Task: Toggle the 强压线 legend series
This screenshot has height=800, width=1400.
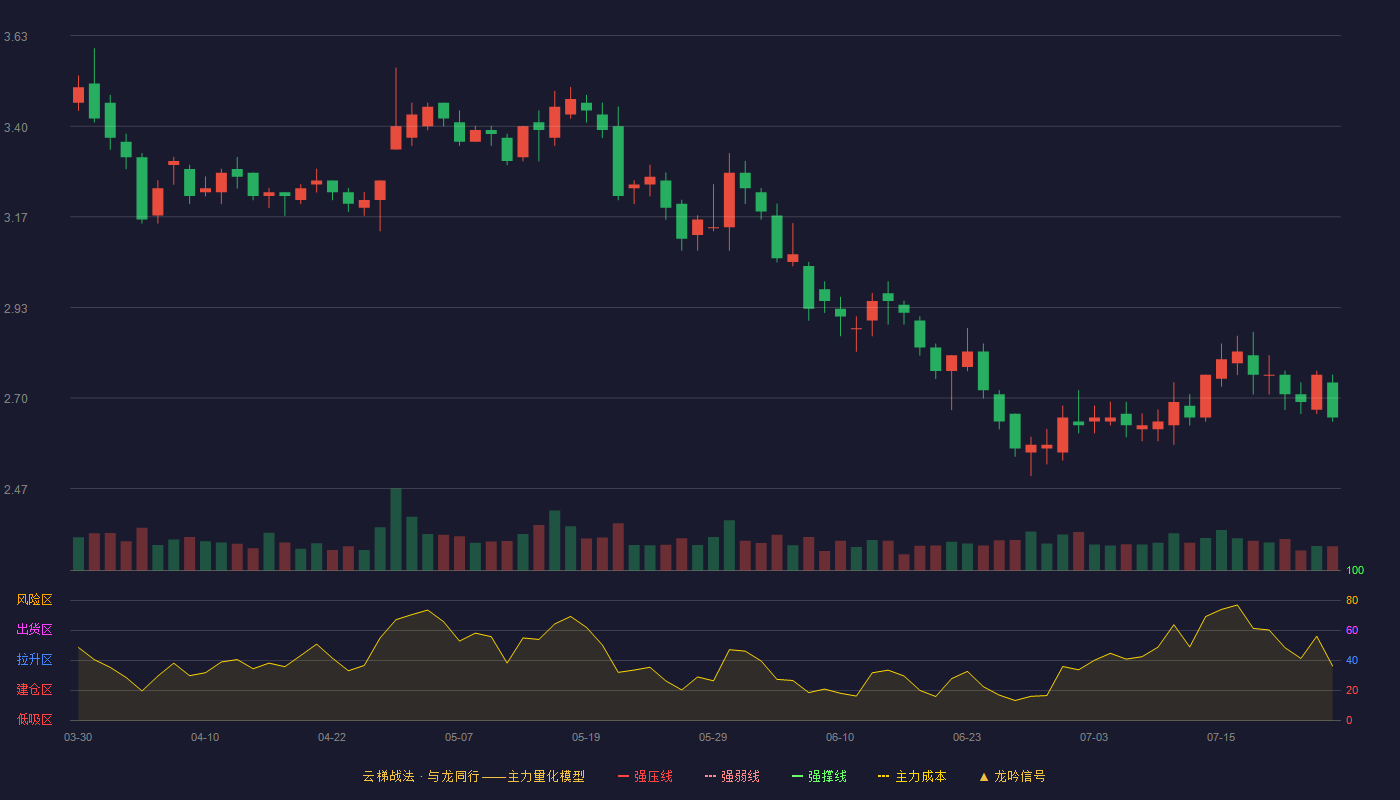Action: [645, 776]
